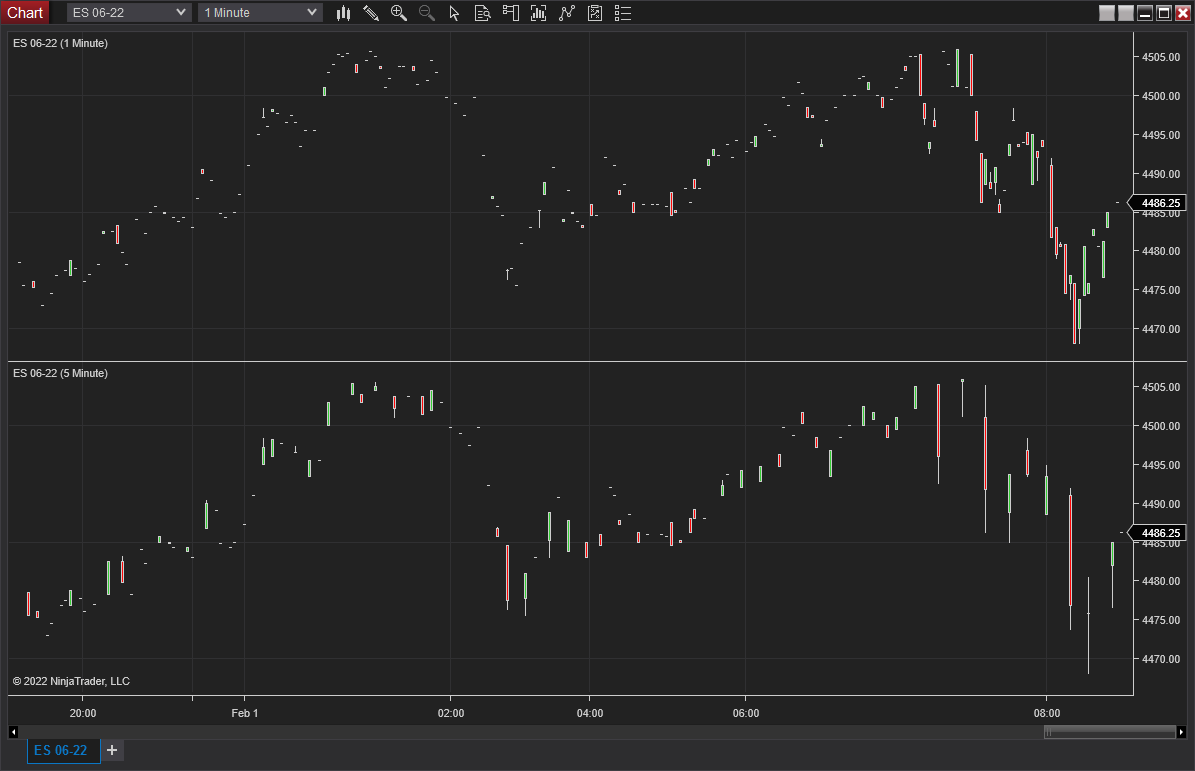Click the 4505.00 price label in upper panel
Viewport: 1195px width, 771px height.
pyautogui.click(x=1161, y=57)
